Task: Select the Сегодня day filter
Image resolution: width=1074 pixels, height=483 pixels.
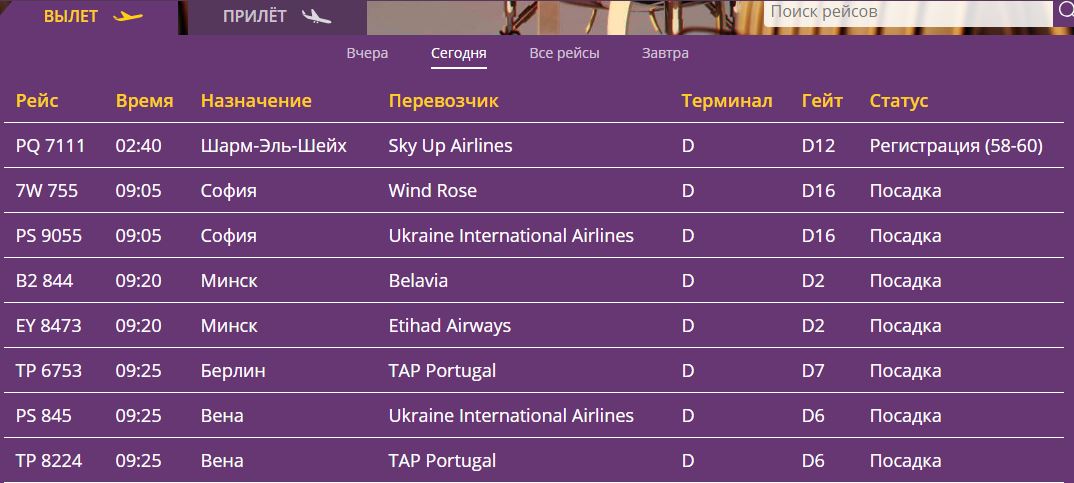Action: [459, 53]
